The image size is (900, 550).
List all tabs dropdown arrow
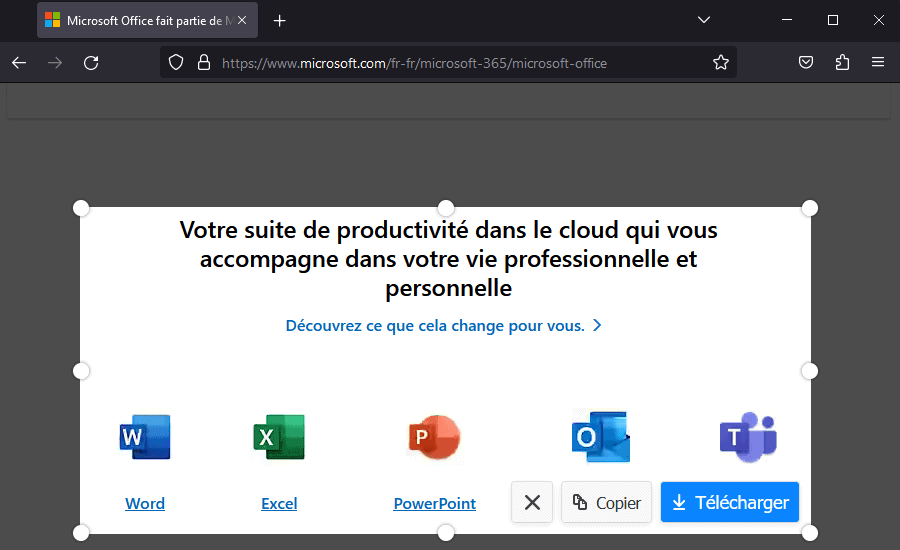(704, 20)
